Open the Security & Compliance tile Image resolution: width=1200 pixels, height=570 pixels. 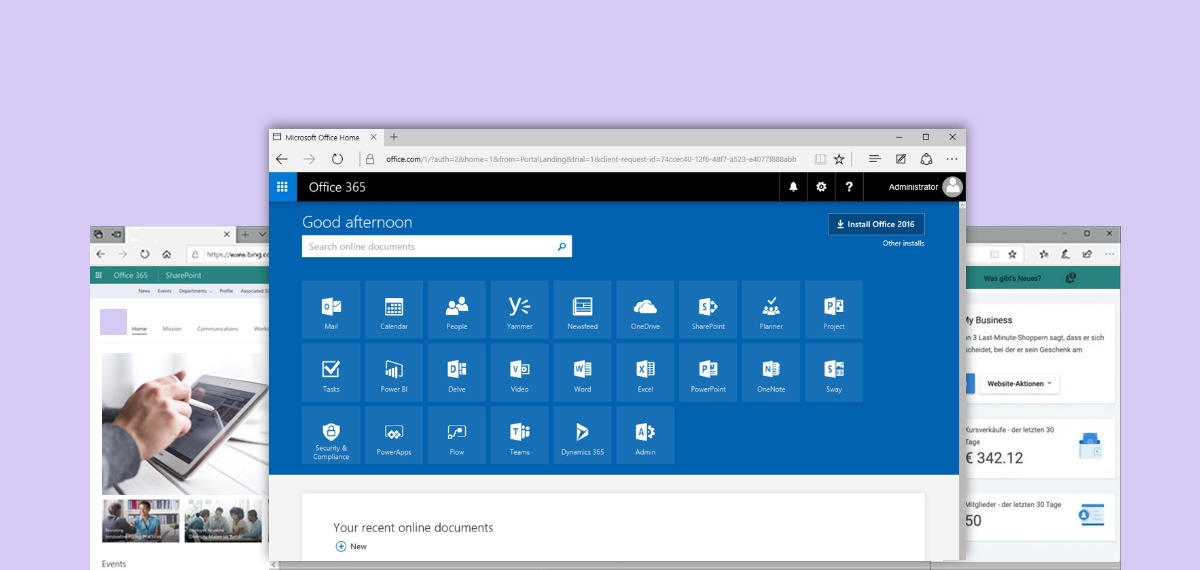331,435
